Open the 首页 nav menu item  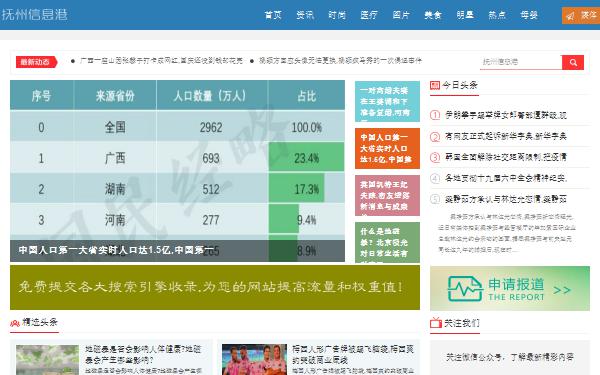click(273, 15)
